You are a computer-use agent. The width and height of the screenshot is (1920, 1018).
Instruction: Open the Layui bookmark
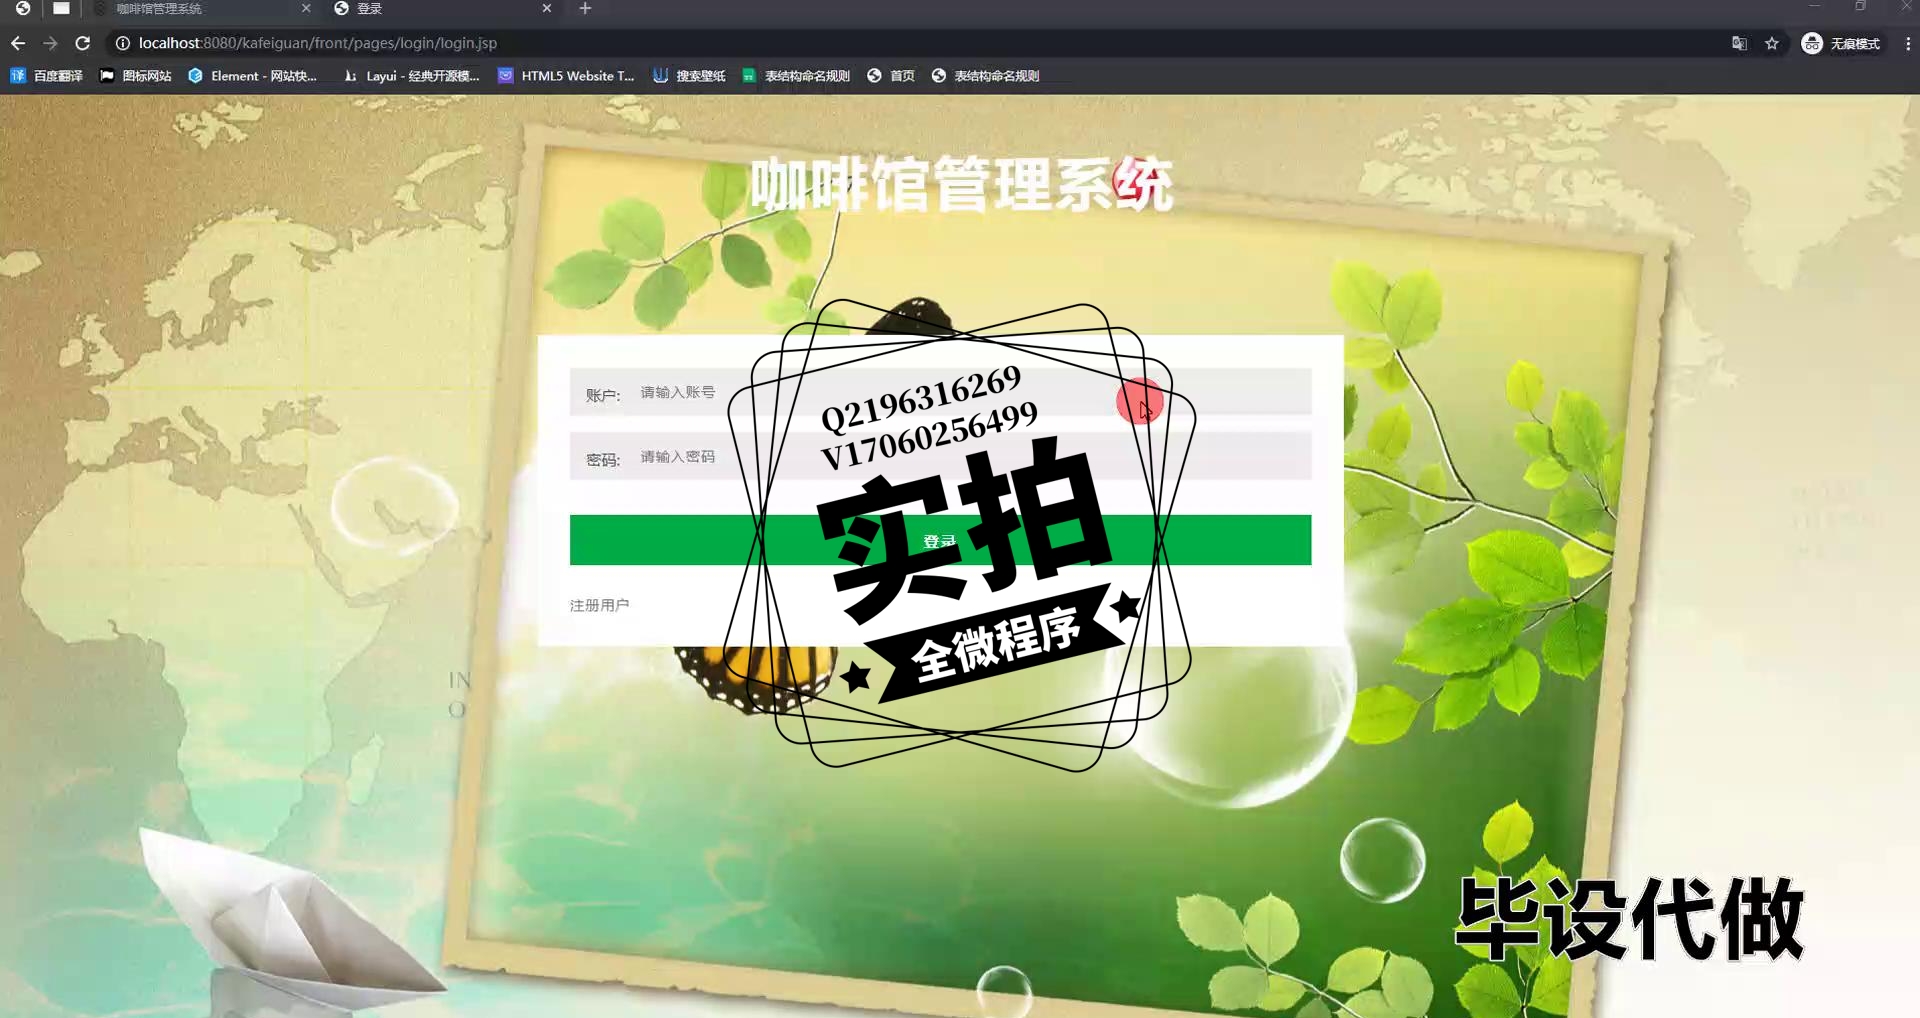(x=412, y=76)
